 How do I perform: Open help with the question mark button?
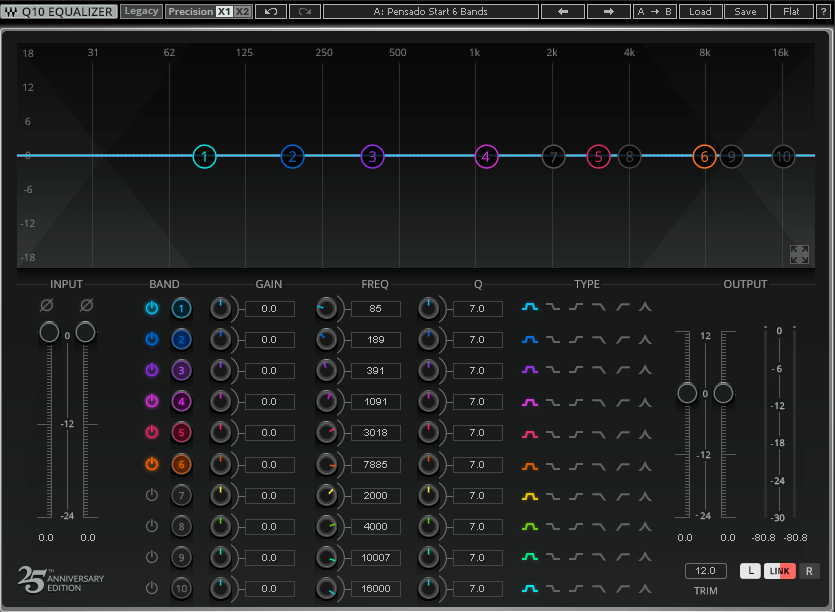[x=823, y=11]
